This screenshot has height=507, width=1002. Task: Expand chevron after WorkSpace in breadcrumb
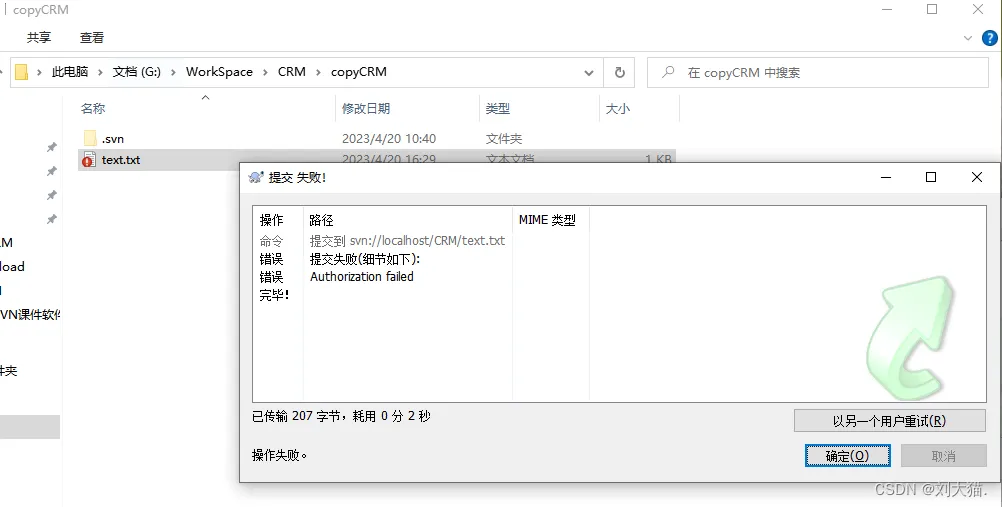(x=265, y=72)
